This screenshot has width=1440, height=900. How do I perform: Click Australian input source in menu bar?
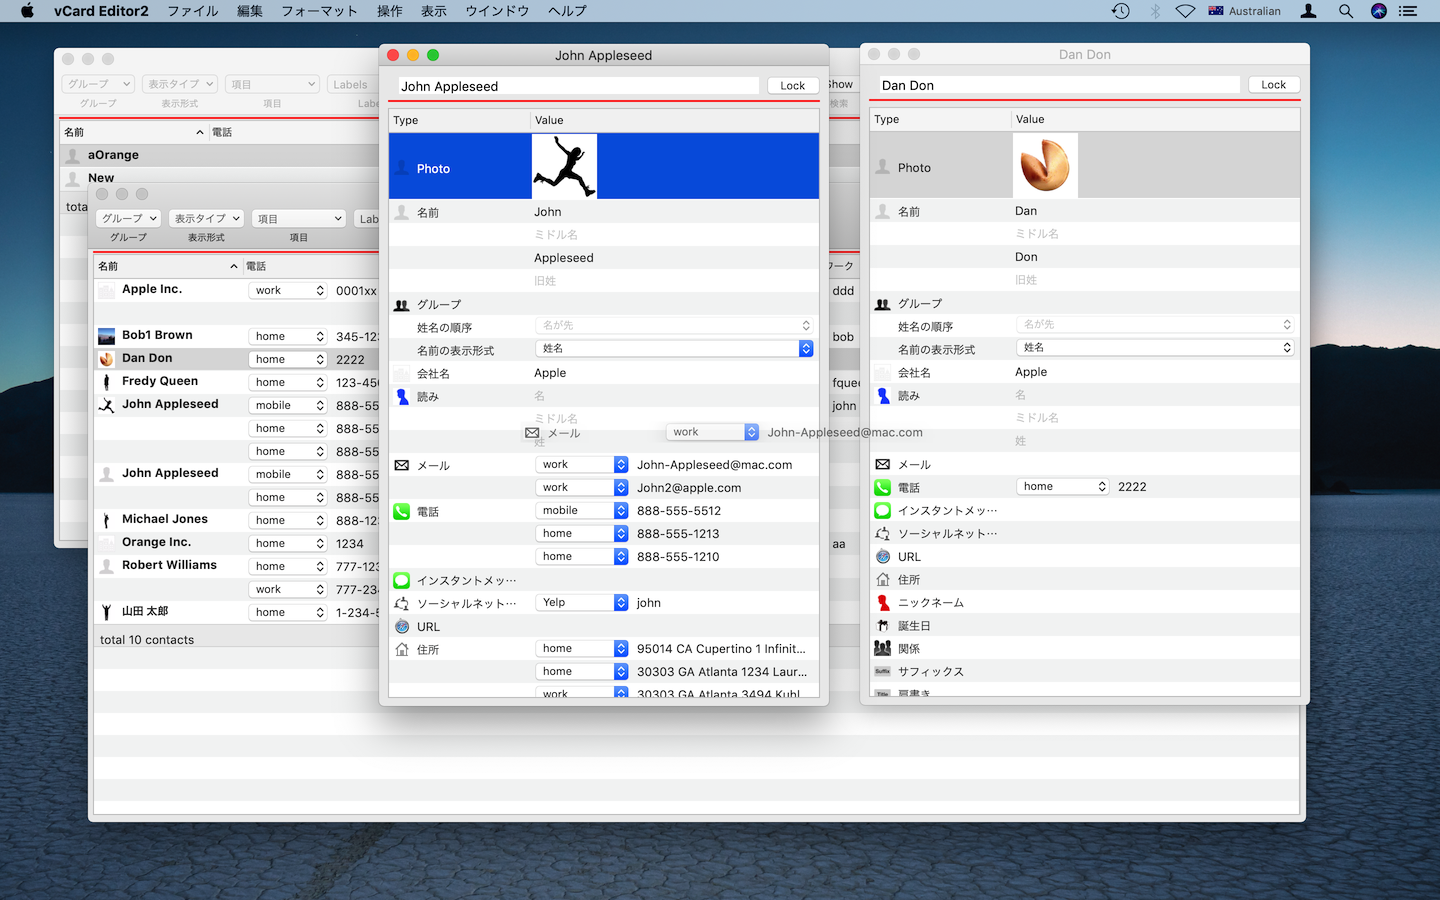click(1244, 11)
